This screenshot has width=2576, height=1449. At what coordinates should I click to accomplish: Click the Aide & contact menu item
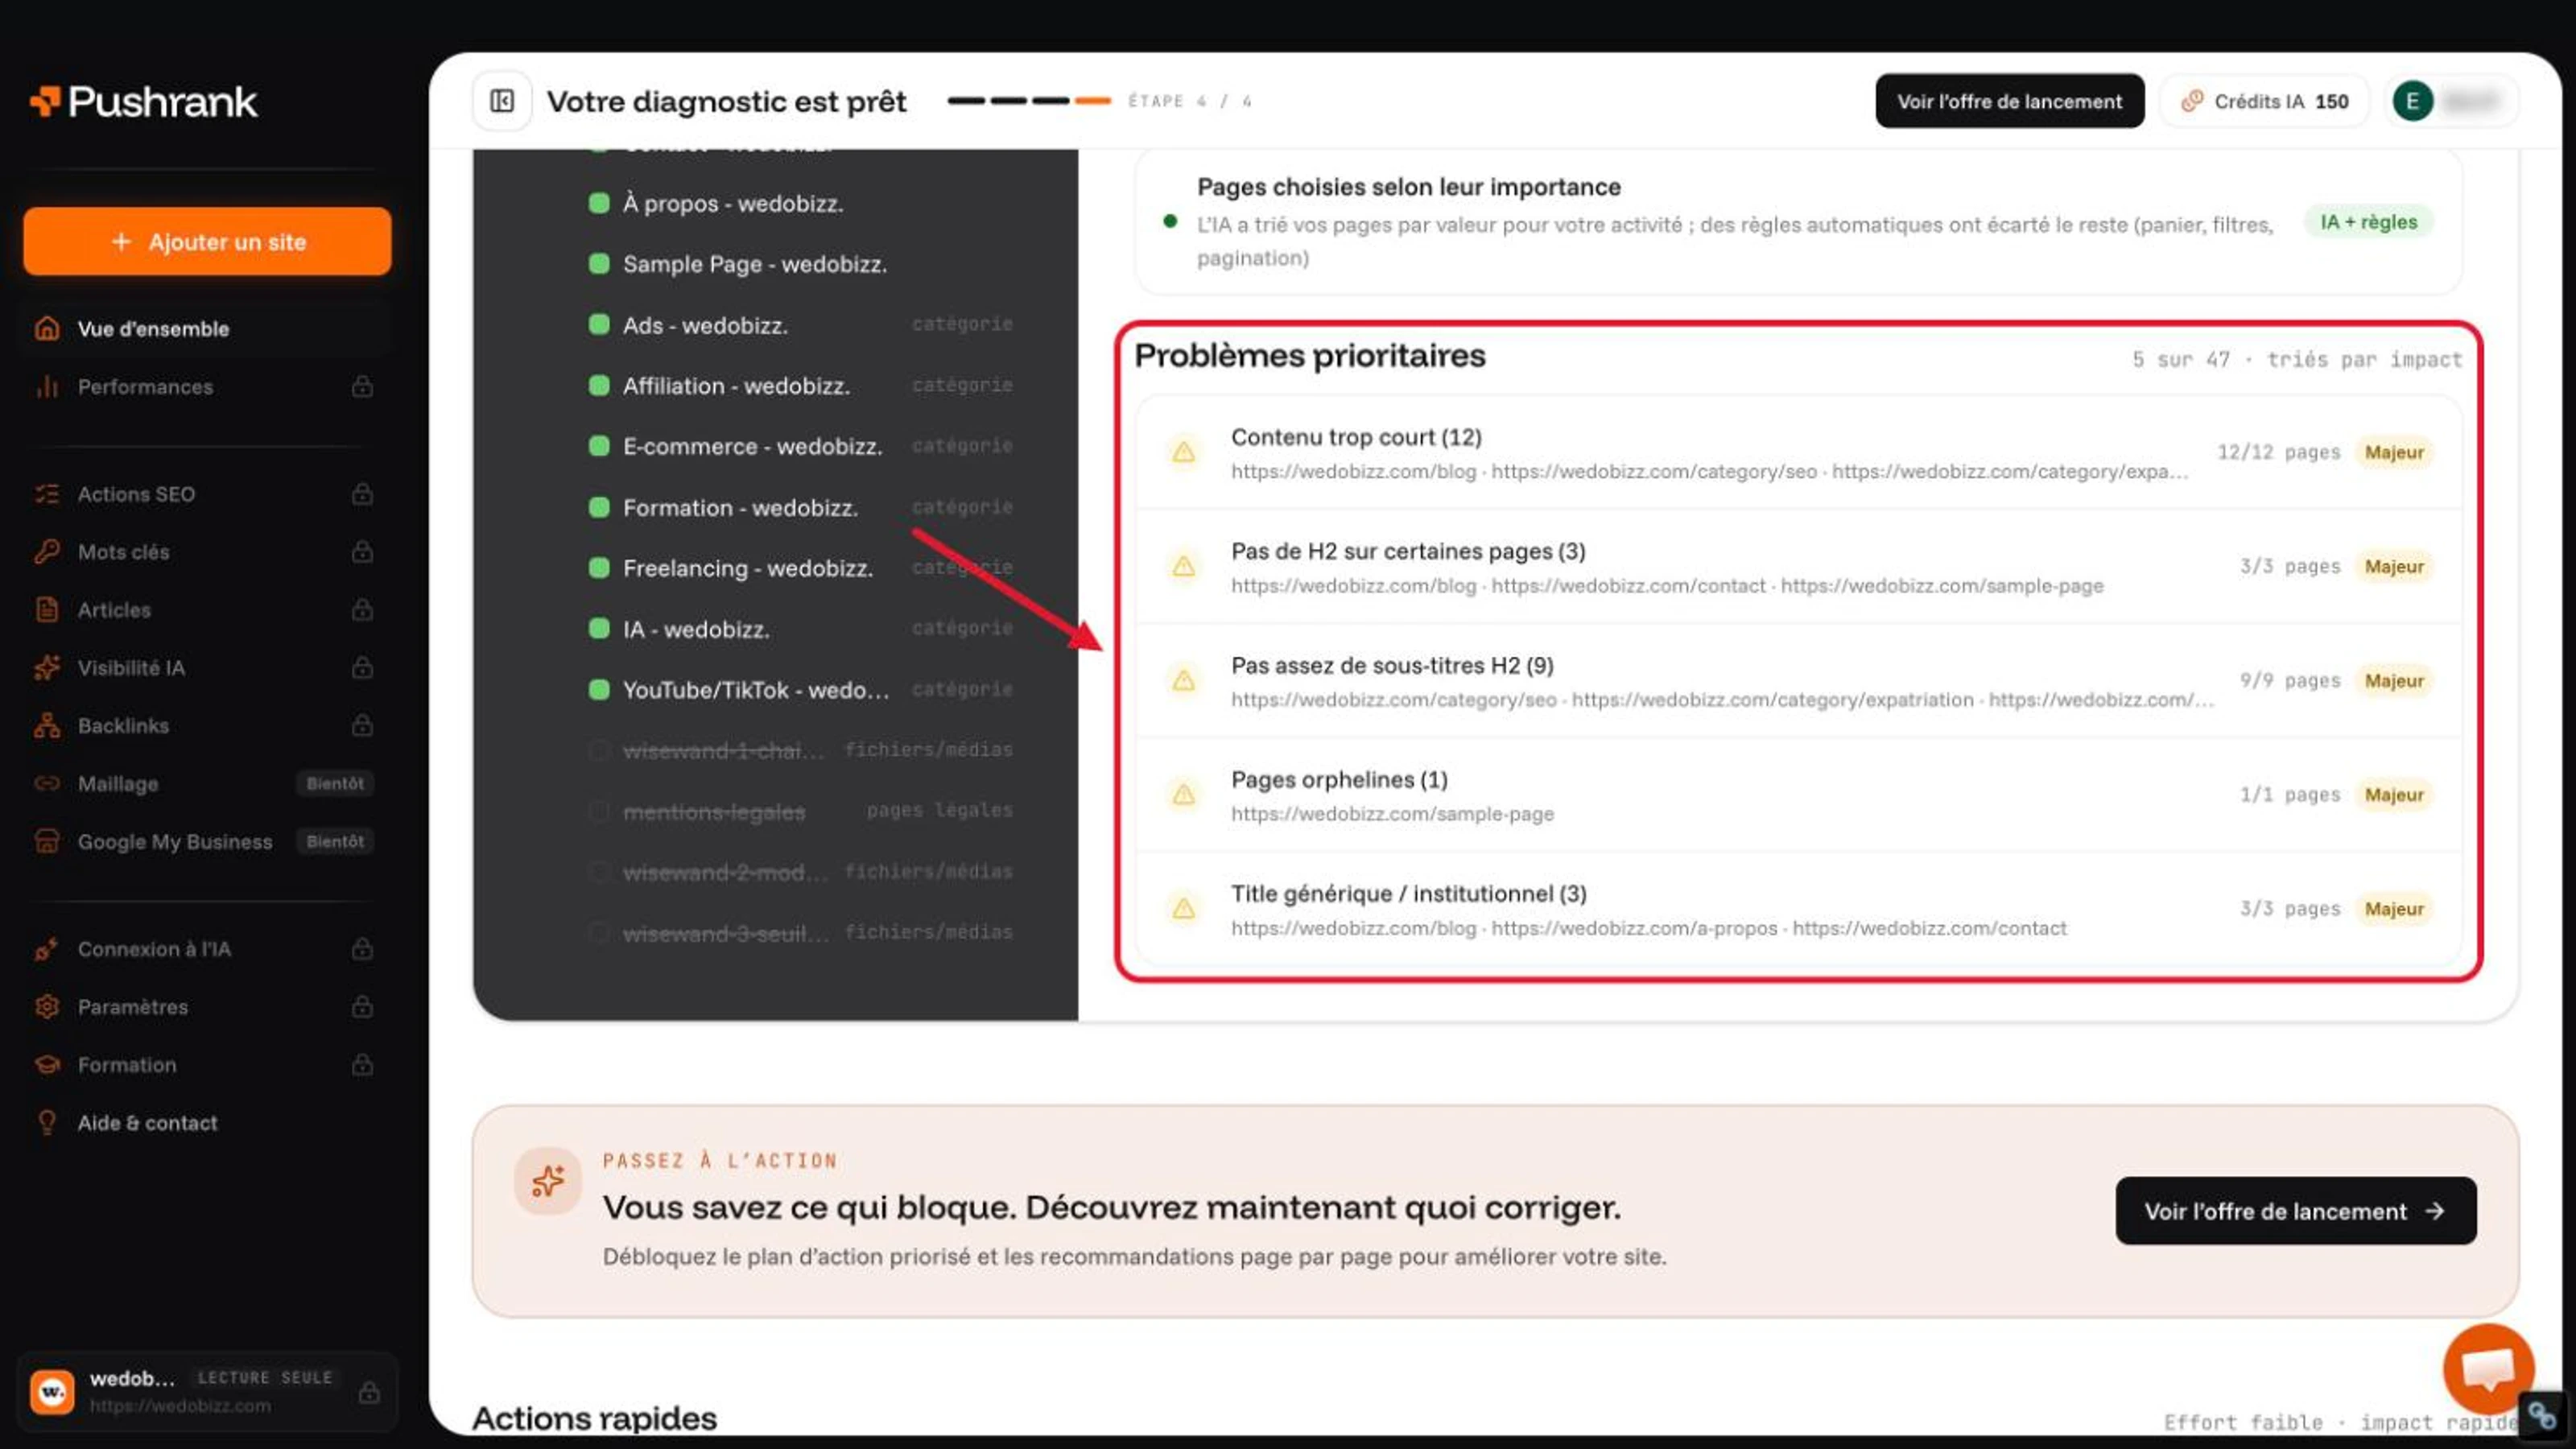coord(207,1123)
